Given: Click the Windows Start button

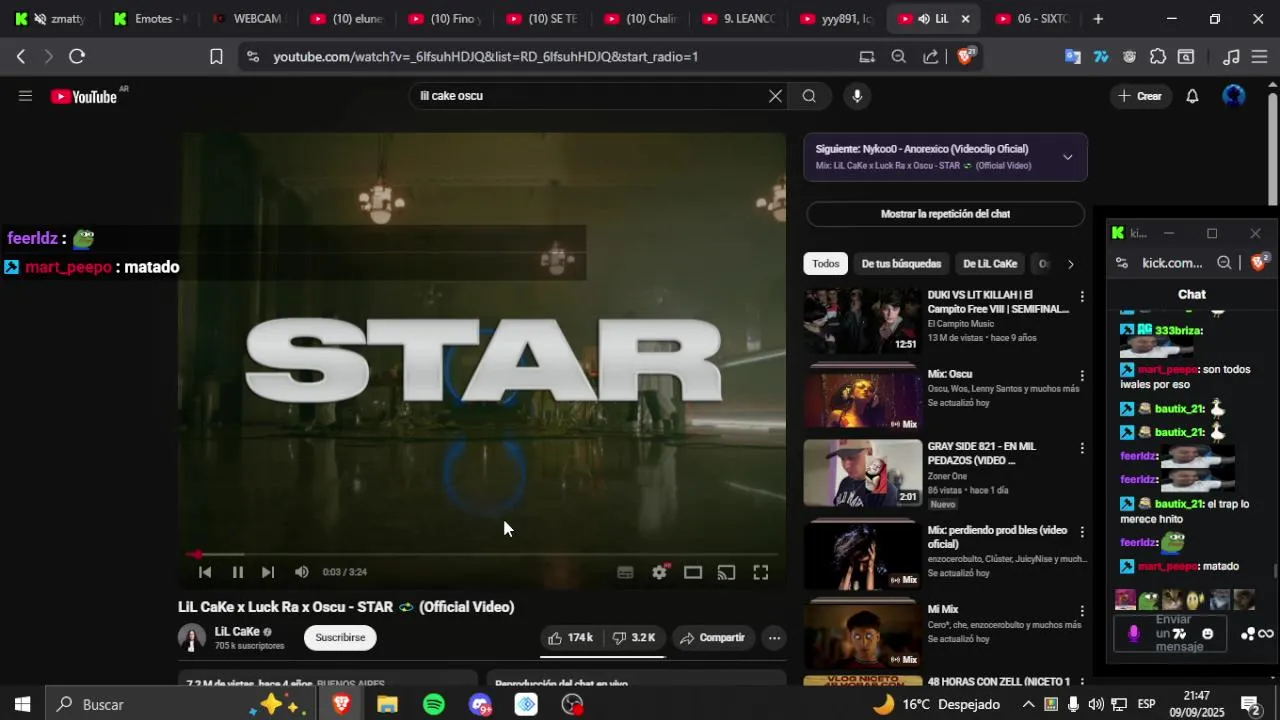Looking at the screenshot, I should click(x=22, y=705).
